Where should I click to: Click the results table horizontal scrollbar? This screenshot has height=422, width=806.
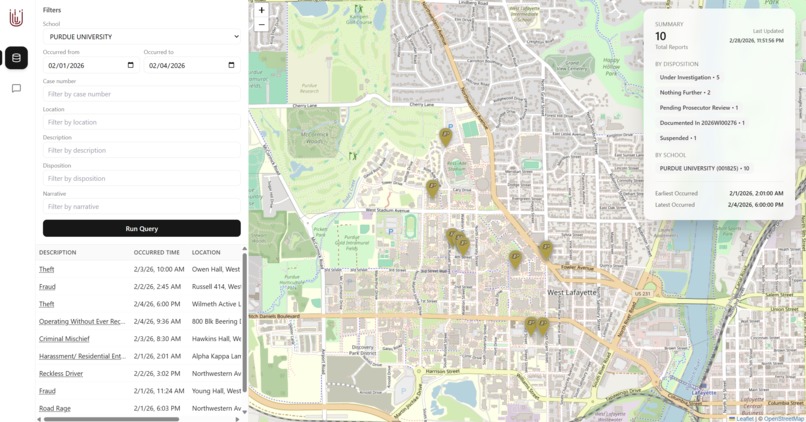[112, 419]
